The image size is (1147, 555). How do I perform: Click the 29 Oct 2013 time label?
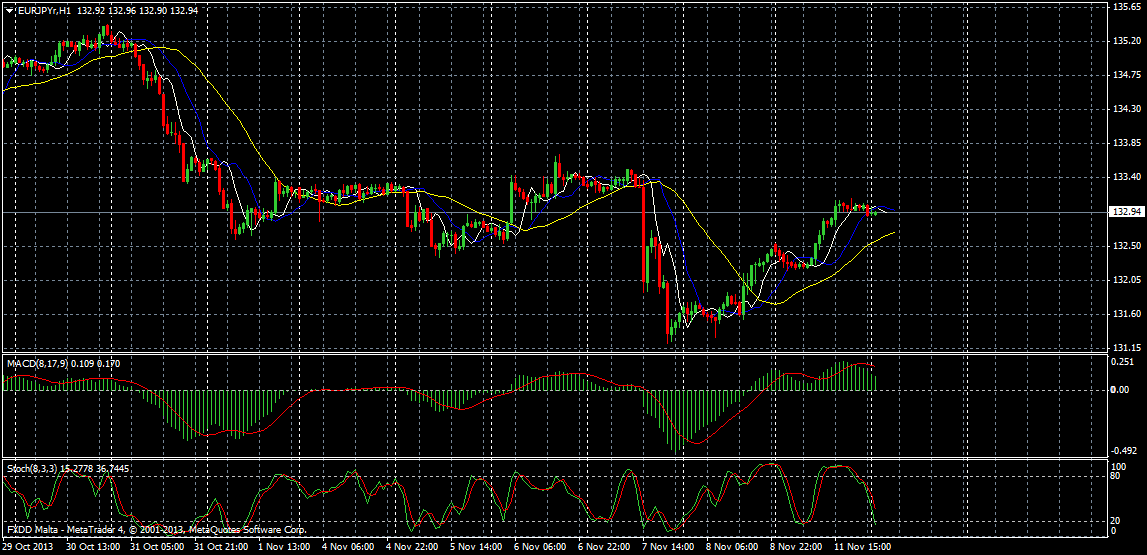pos(27,548)
